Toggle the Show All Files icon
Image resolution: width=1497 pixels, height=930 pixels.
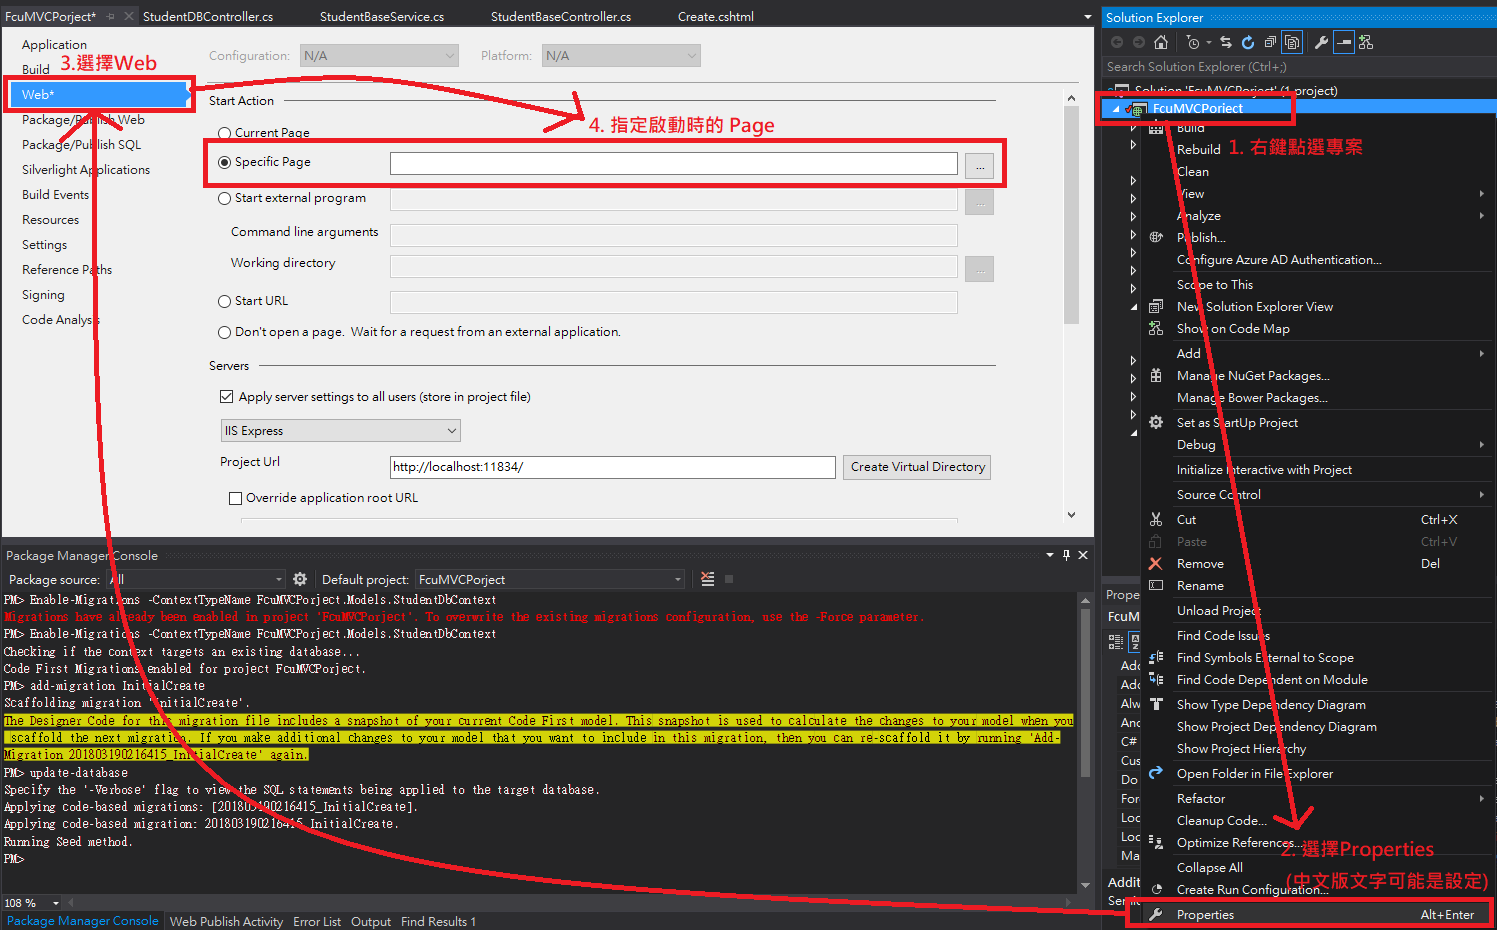(x=1291, y=42)
